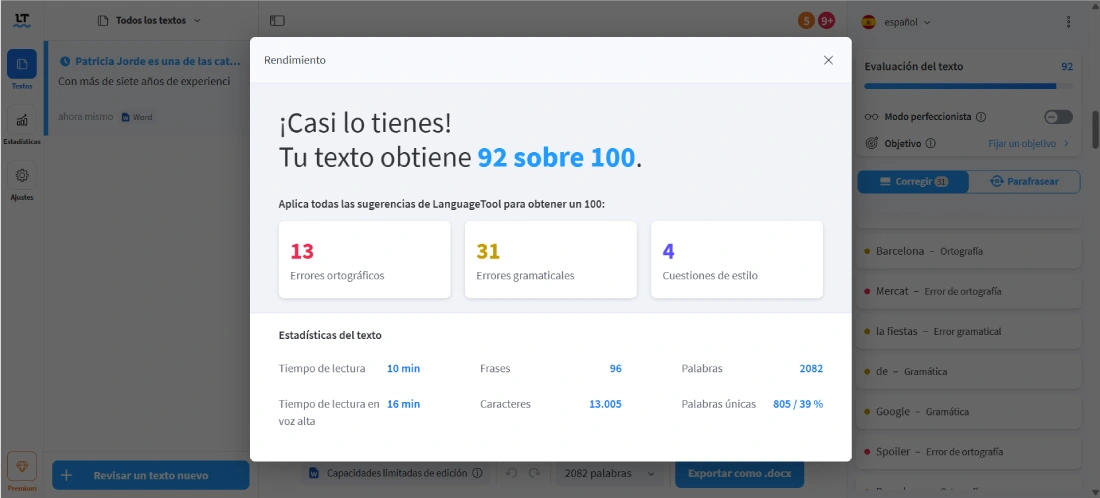Image resolution: width=1100 pixels, height=498 pixels.
Task: Click Exportar como .docx button
Action: coord(739,473)
